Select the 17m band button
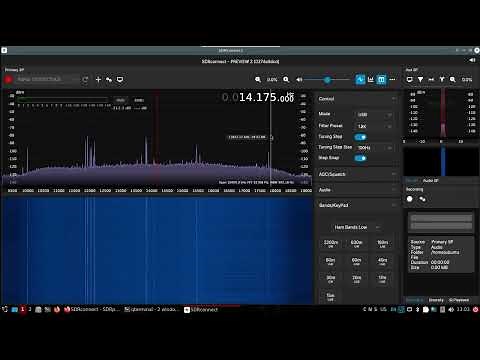The width and height of the screenshot is (480, 360). pyautogui.click(x=382, y=279)
